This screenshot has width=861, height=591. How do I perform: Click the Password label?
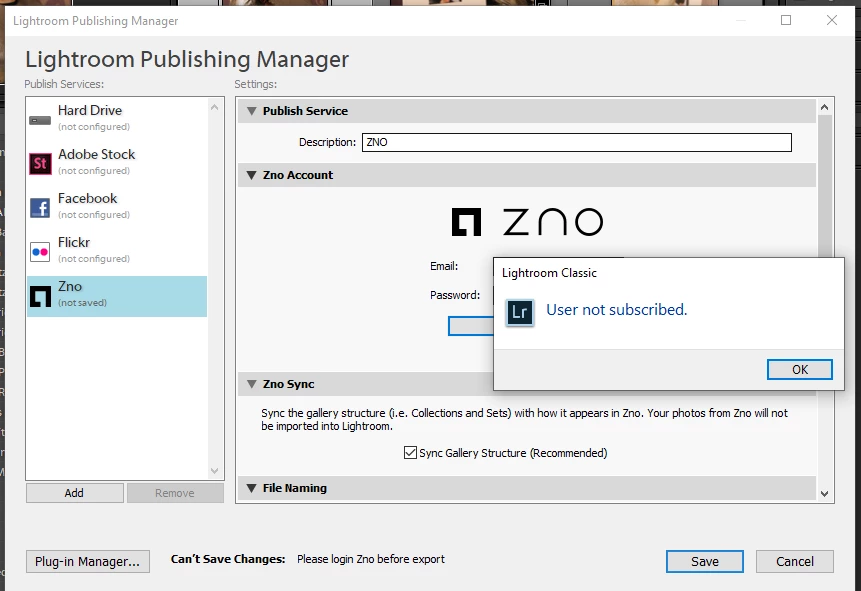[x=455, y=296]
